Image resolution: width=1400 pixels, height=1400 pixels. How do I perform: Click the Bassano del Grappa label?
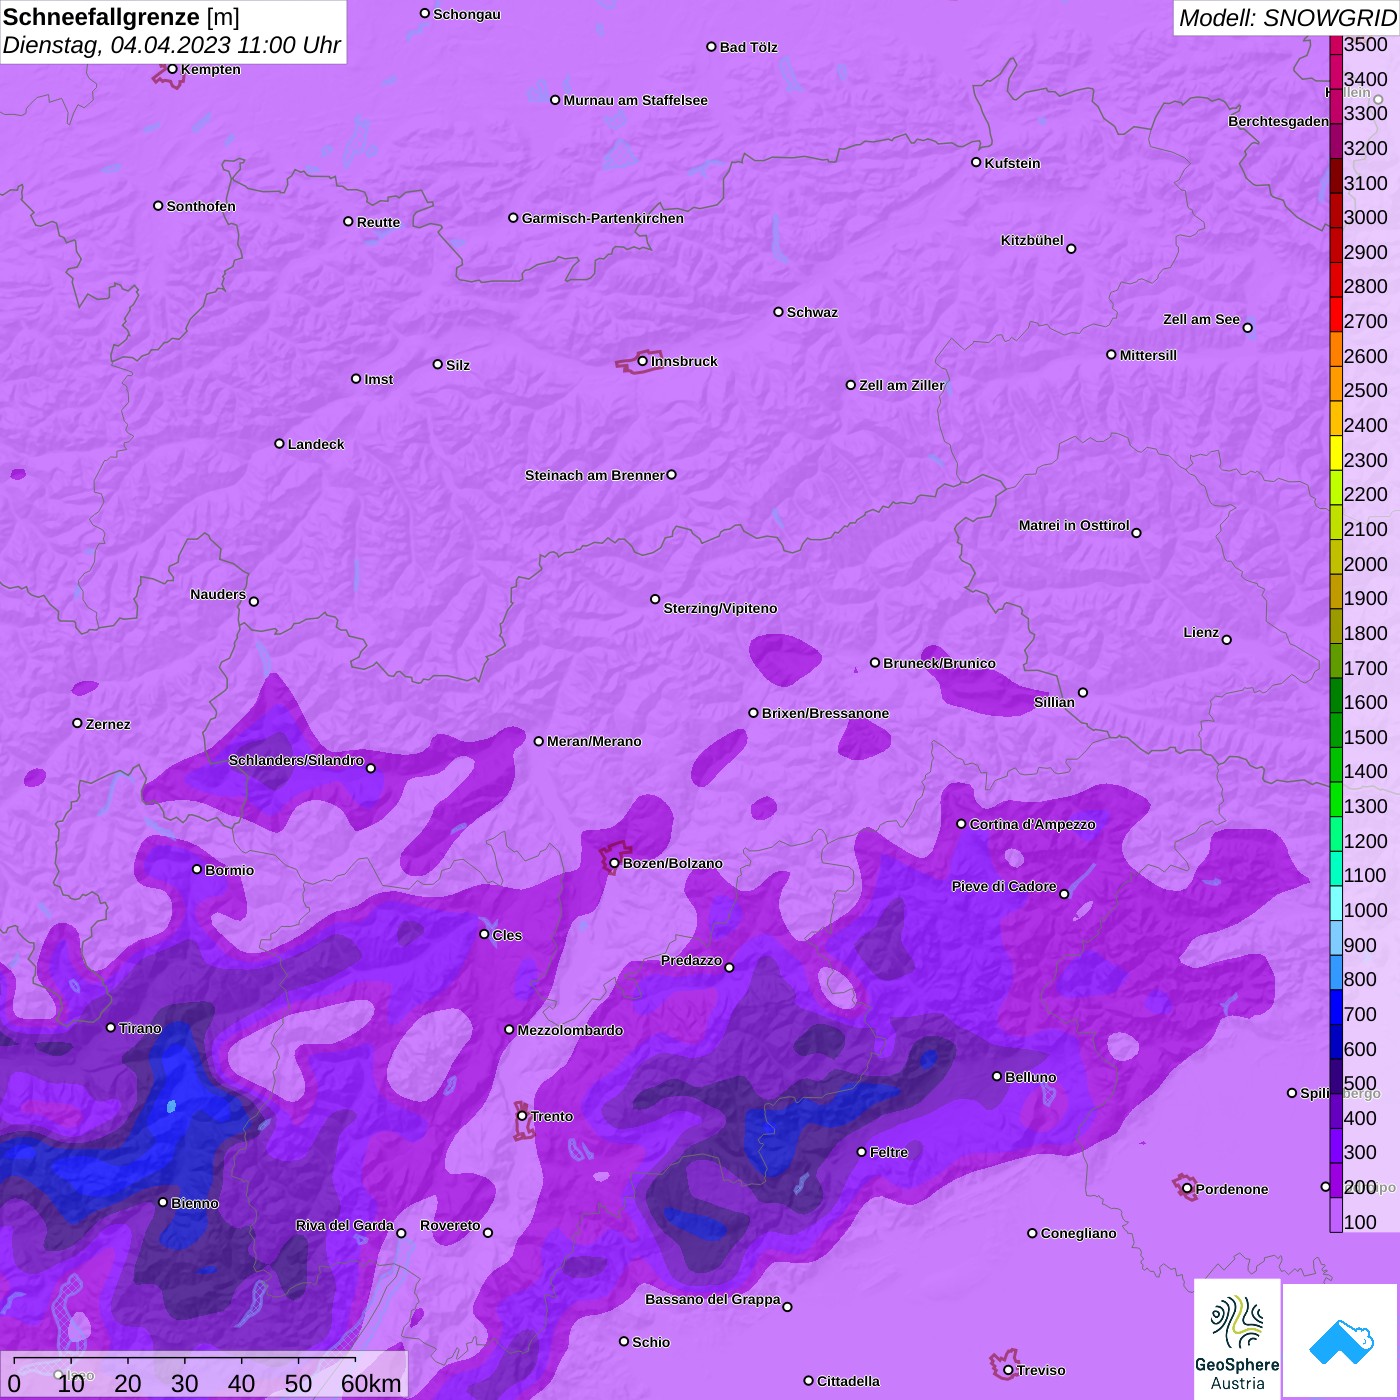(712, 1299)
